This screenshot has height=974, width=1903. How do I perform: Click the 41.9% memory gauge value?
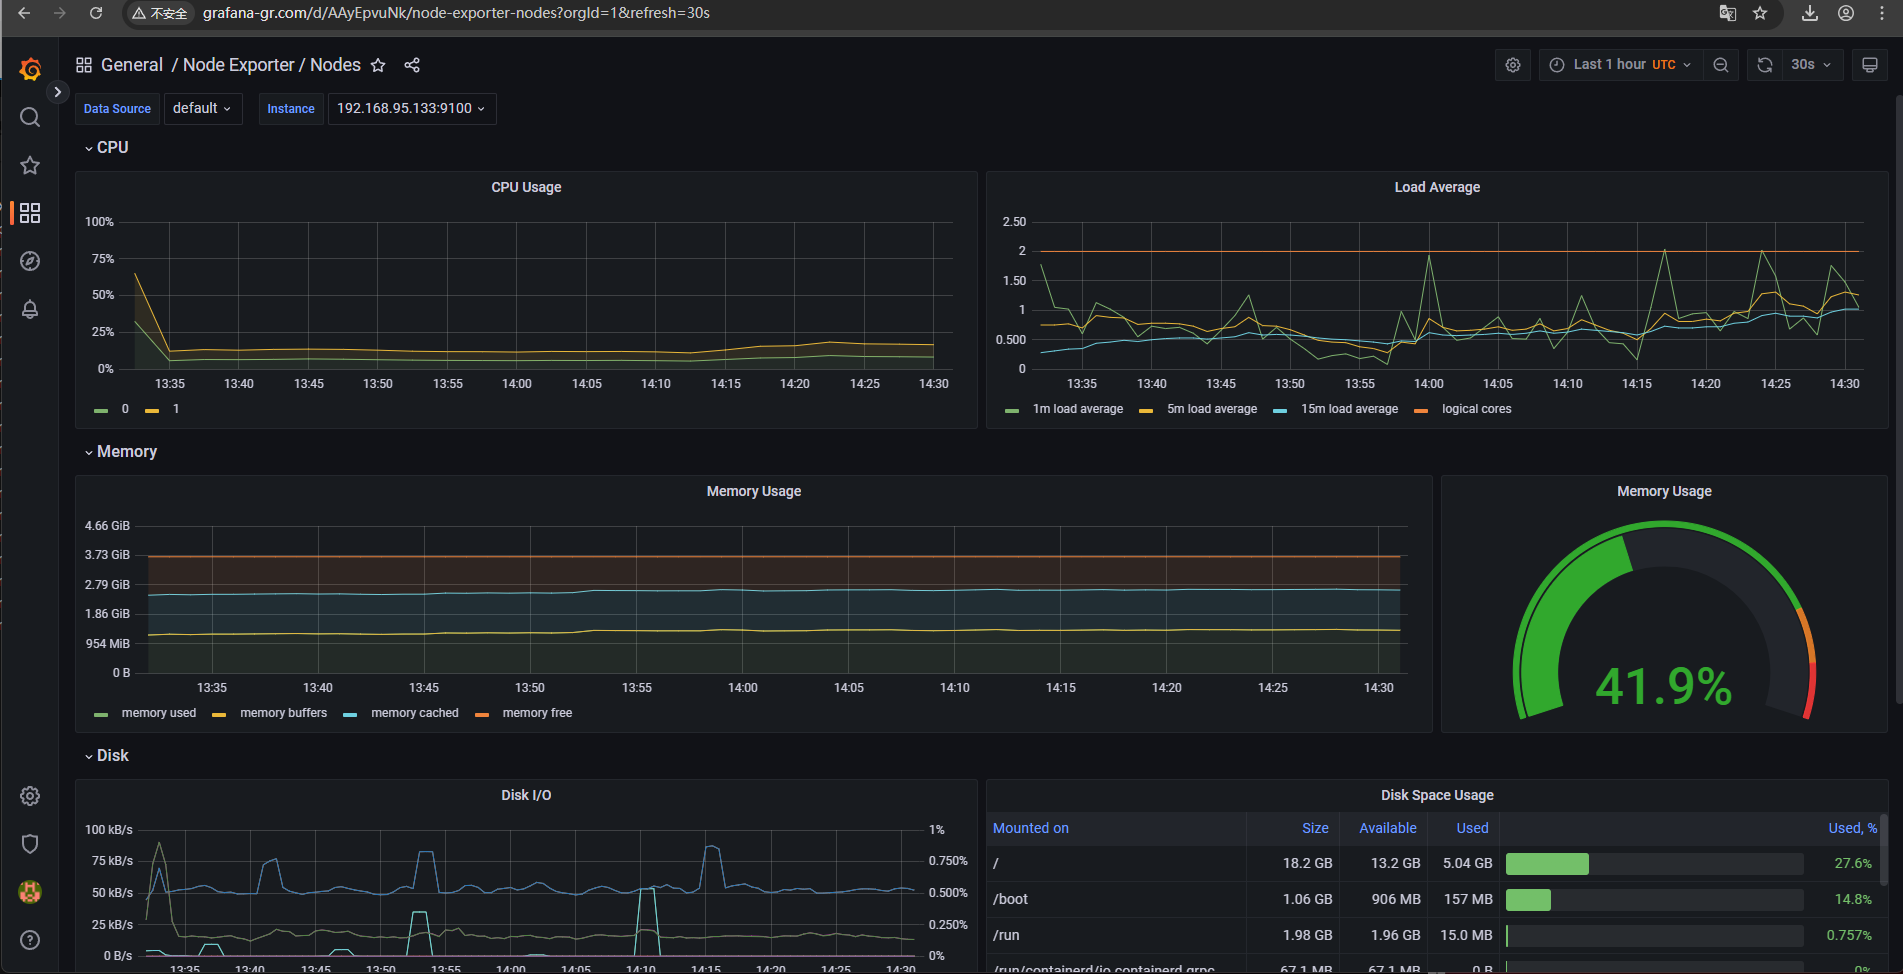[x=1664, y=686]
